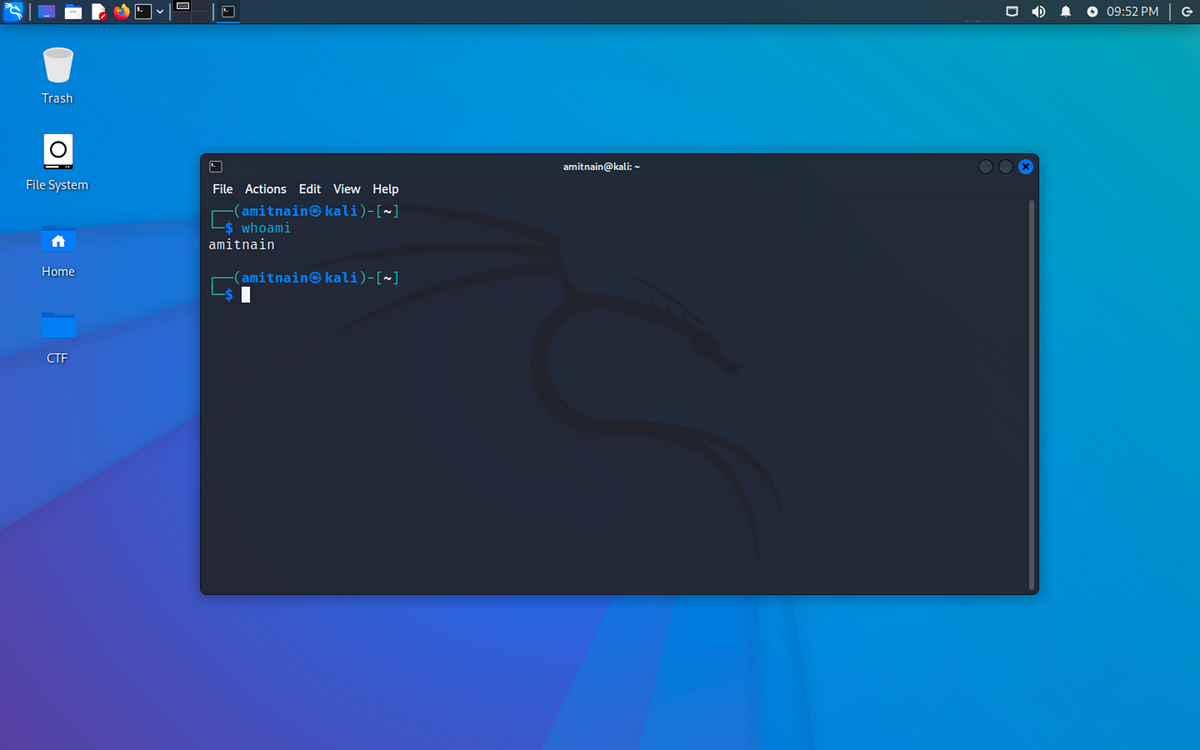The height and width of the screenshot is (750, 1200).
Task: Open the text editor from the taskbar
Action: 97,11
